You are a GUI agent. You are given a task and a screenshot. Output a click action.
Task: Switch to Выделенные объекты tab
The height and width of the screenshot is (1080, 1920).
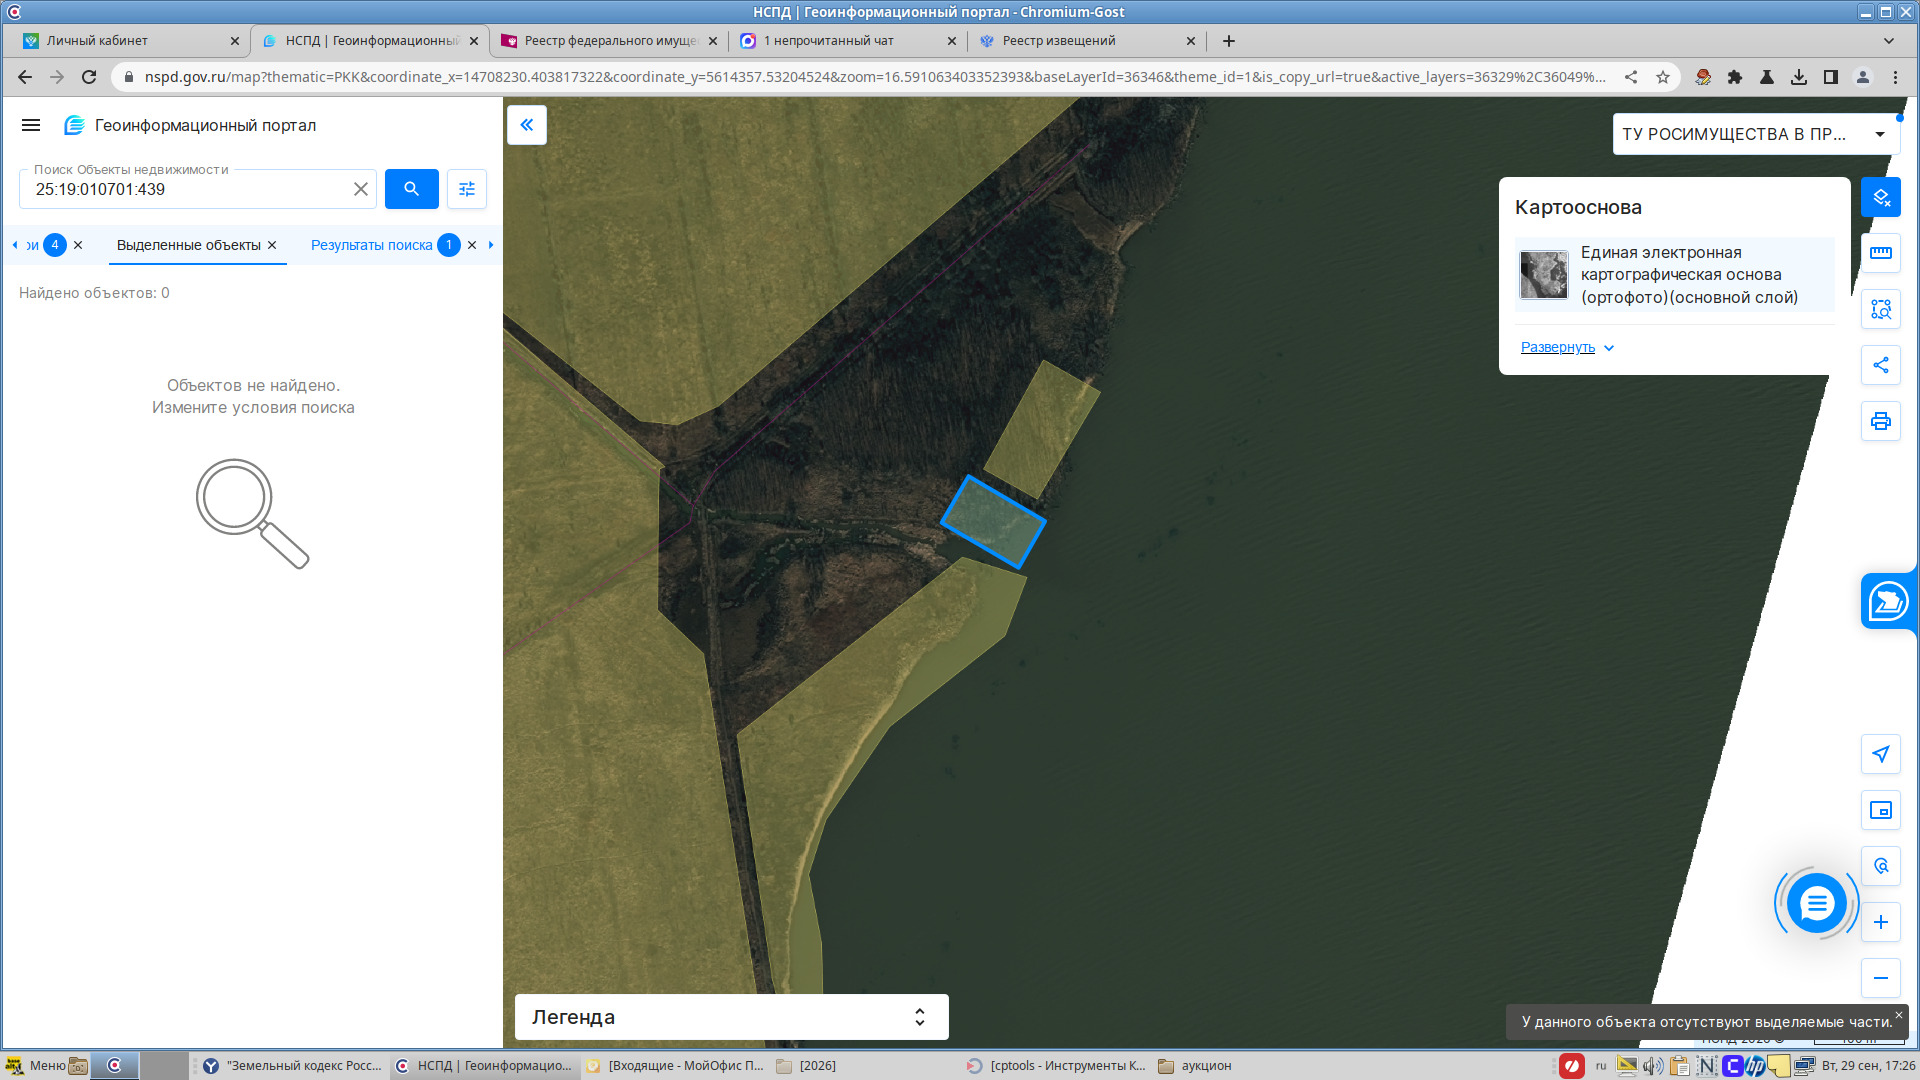click(188, 245)
